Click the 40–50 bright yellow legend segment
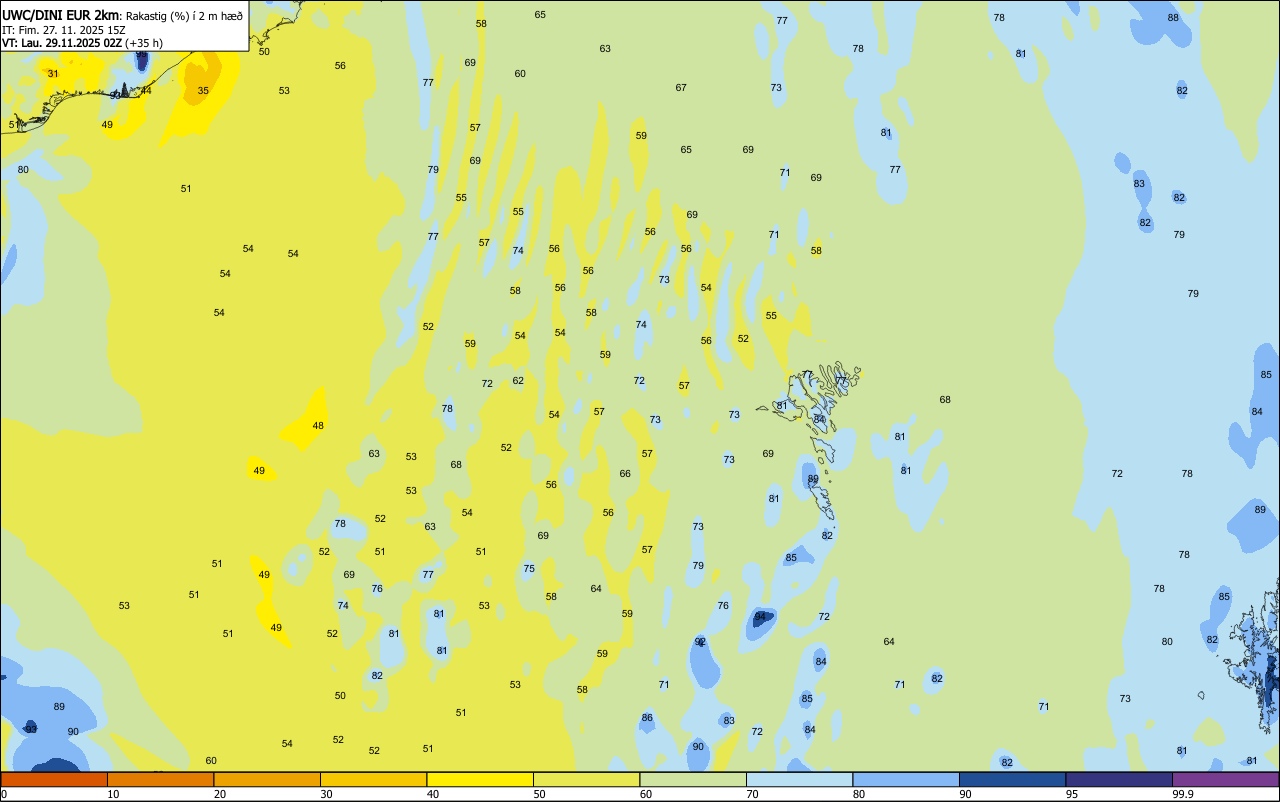The height and width of the screenshot is (802, 1280). (480, 779)
